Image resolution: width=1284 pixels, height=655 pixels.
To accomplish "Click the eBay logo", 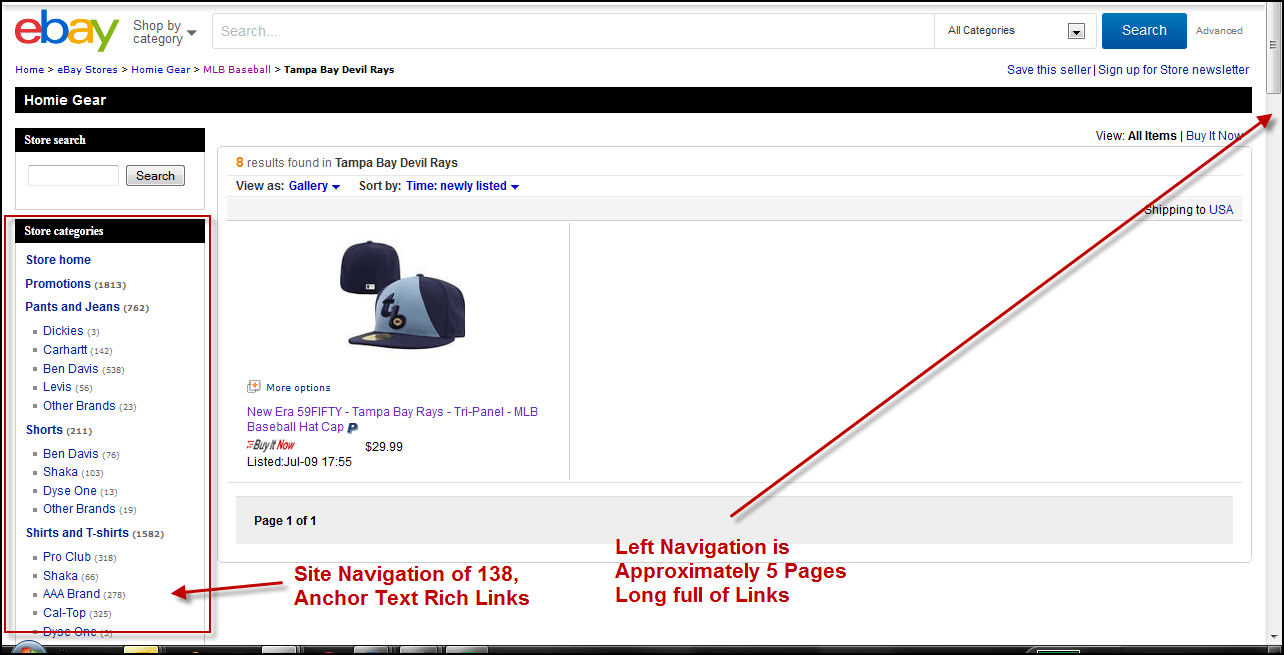I will pyautogui.click(x=67, y=31).
